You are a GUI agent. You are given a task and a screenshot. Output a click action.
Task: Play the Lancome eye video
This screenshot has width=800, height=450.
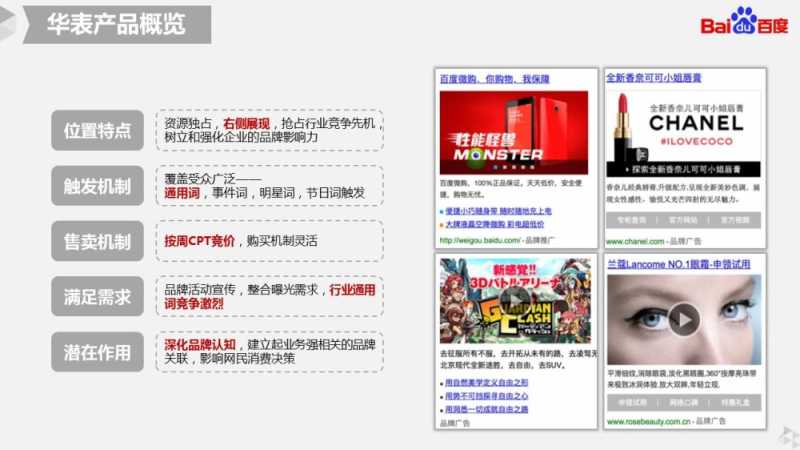point(684,319)
